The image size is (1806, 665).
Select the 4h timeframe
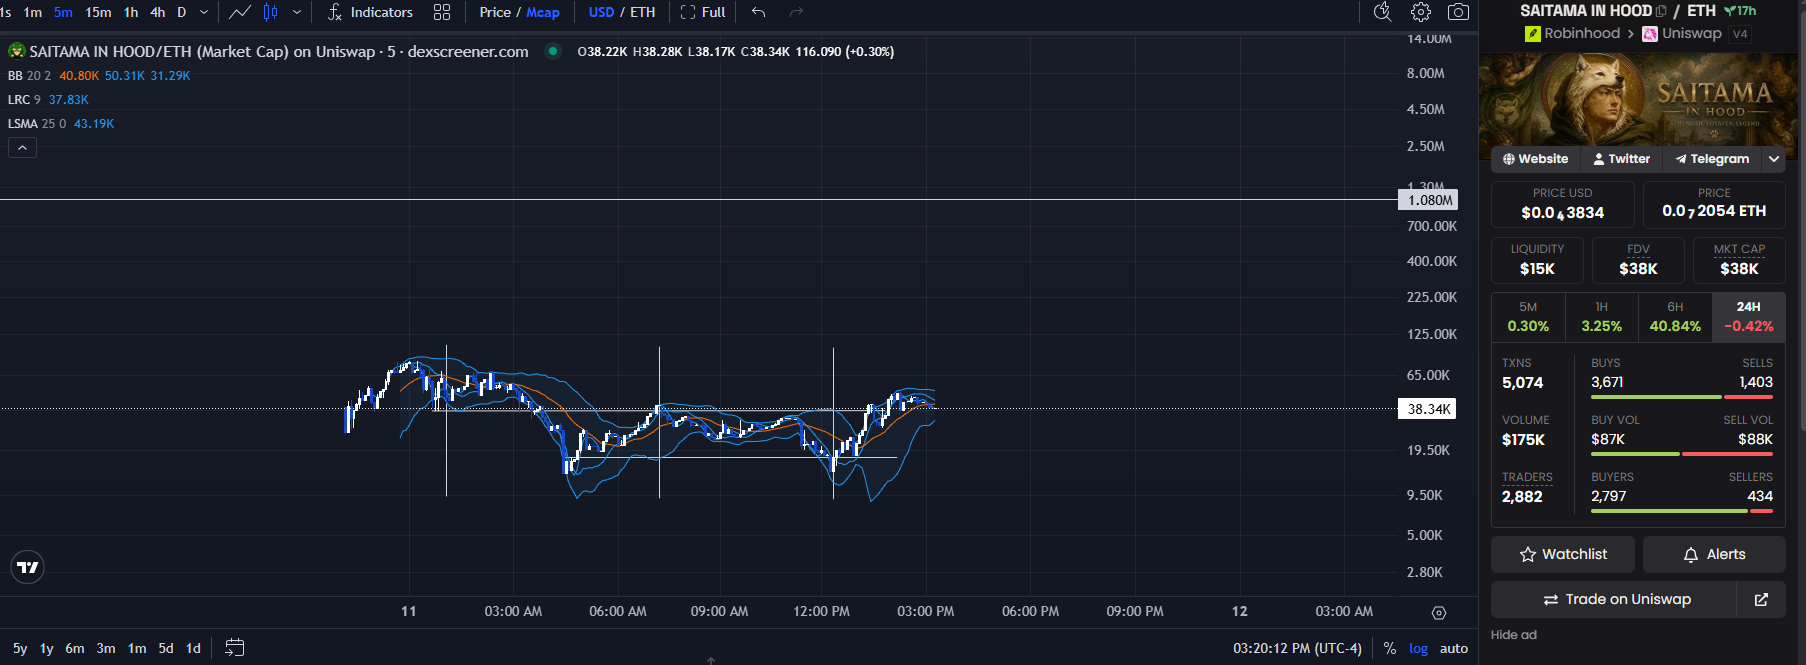[157, 12]
